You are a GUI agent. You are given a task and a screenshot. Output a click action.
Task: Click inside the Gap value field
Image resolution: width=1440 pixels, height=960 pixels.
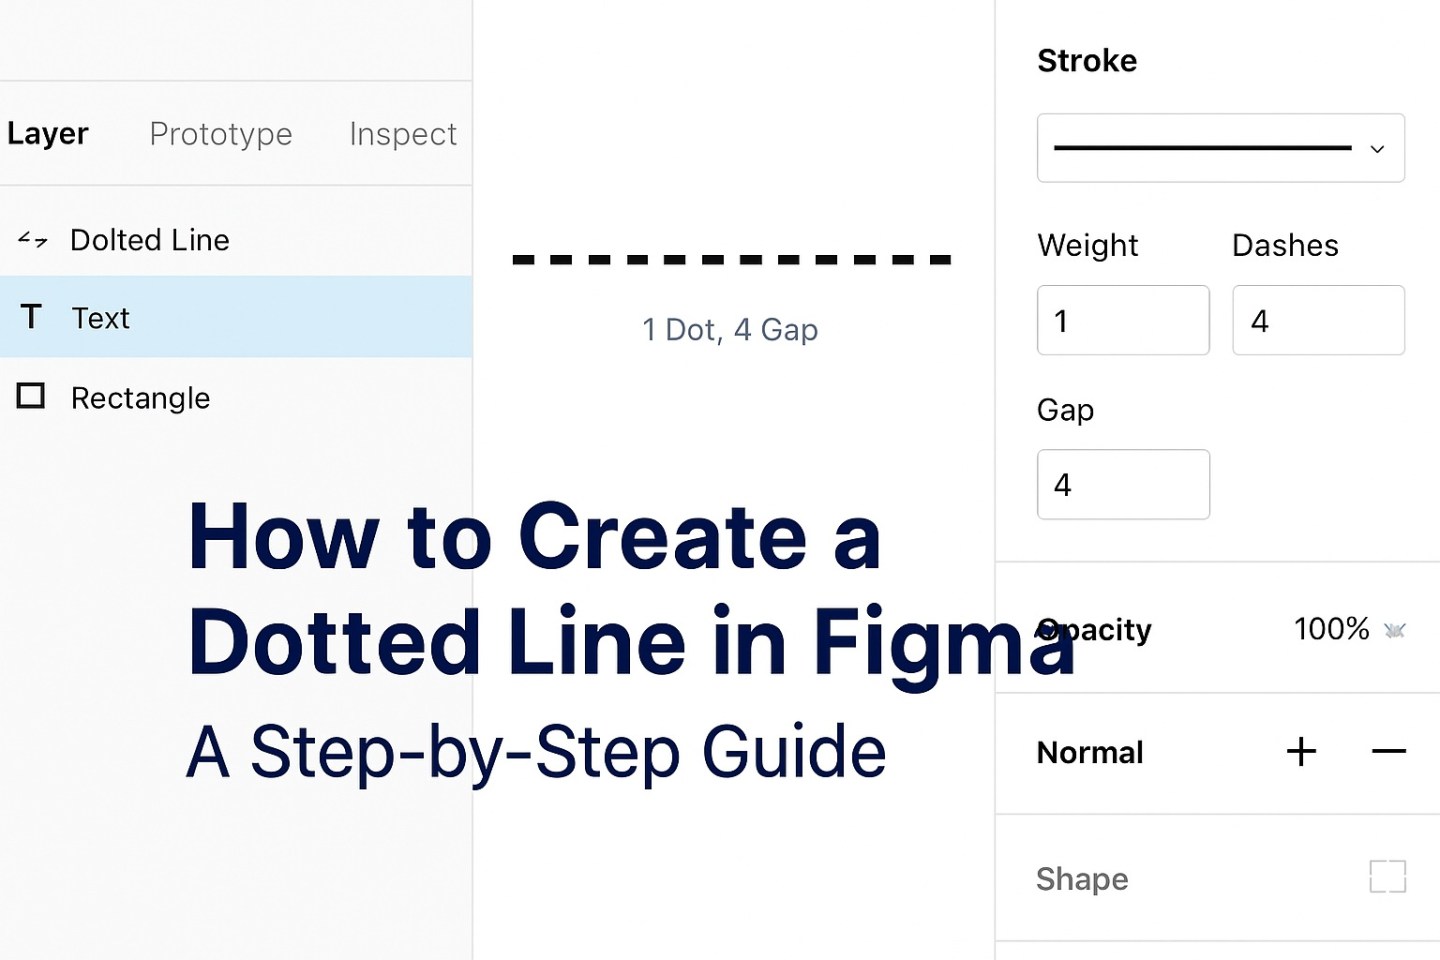(x=1123, y=484)
